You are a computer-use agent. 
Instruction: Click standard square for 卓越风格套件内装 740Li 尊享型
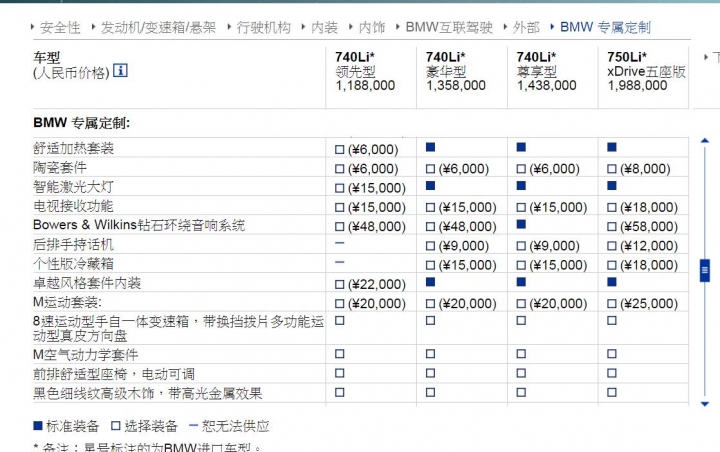coord(521,282)
